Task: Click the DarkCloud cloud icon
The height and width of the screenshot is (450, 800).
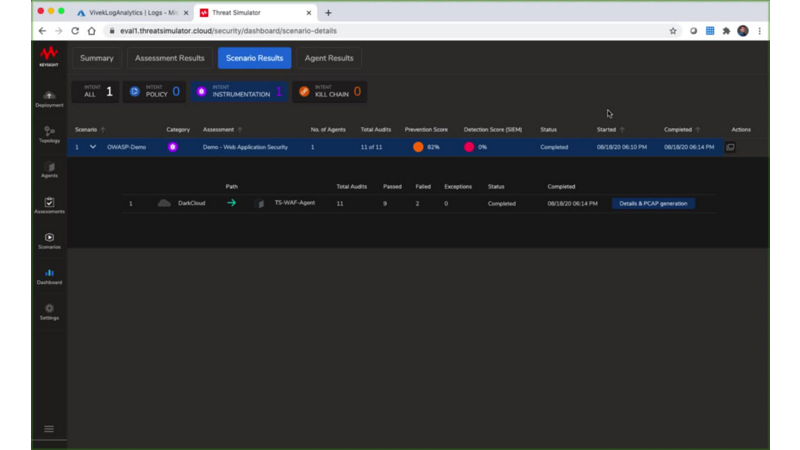Action: (164, 203)
